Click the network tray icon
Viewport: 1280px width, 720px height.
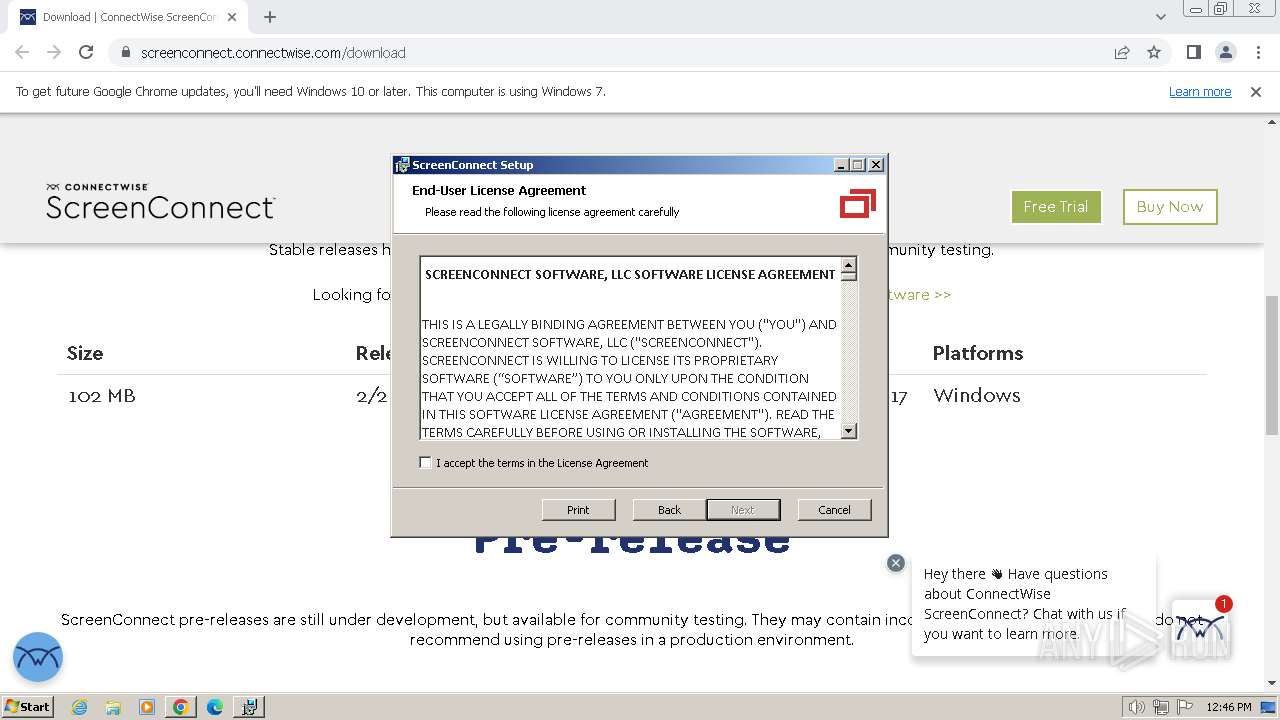[1161, 707]
